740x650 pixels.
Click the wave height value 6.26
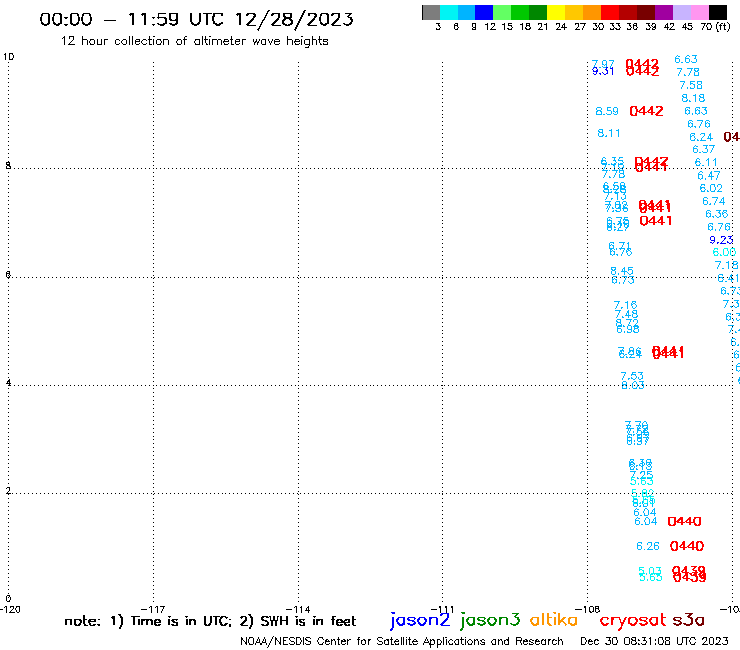click(x=648, y=546)
